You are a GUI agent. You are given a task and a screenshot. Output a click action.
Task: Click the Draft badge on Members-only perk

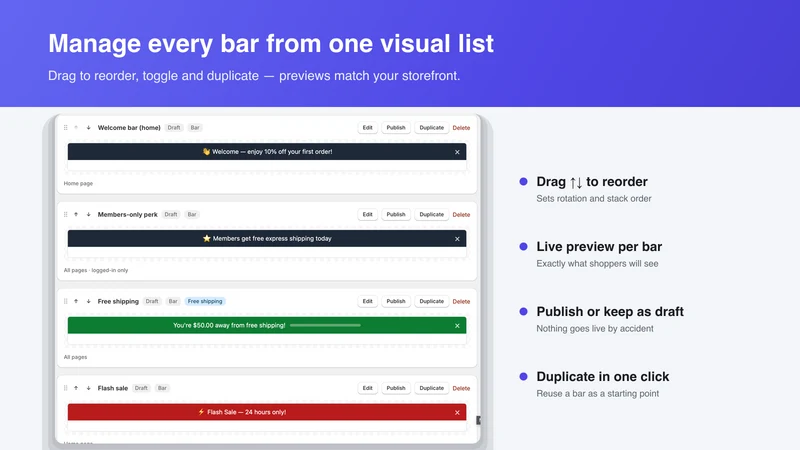coord(171,214)
